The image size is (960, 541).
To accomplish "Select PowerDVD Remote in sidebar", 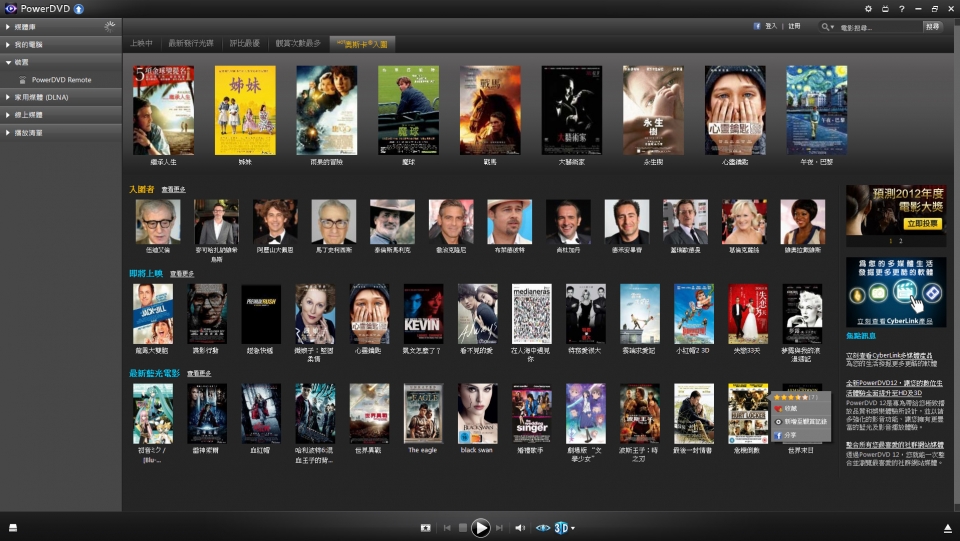I will pyautogui.click(x=61, y=79).
